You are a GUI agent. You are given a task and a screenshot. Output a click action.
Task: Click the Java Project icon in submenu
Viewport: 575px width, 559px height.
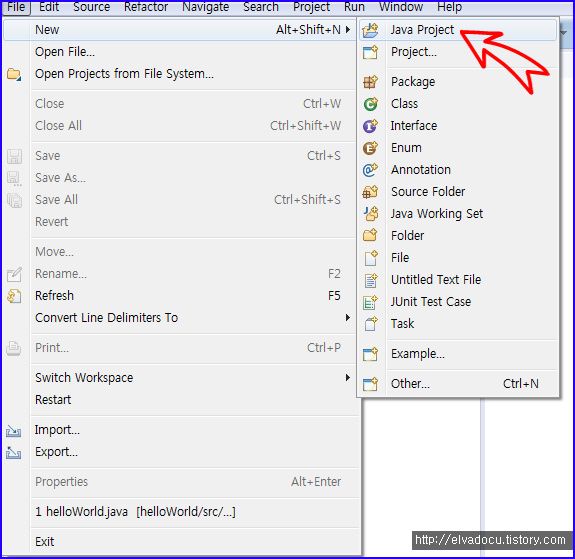tap(370, 30)
